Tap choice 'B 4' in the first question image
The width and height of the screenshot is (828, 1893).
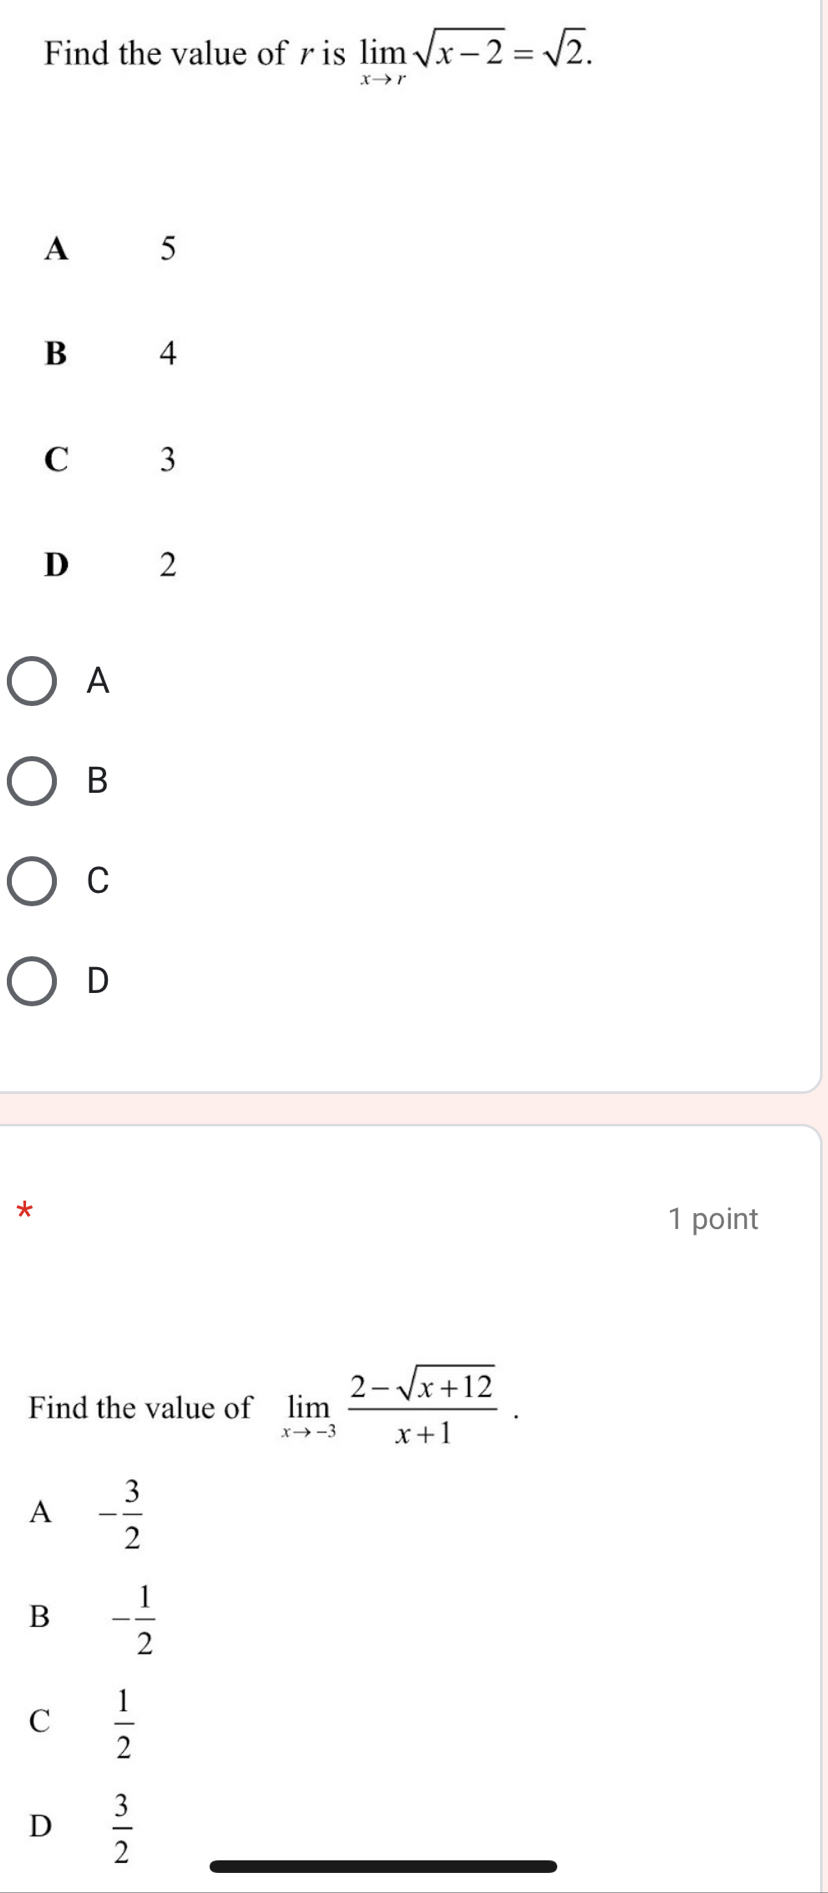point(110,353)
